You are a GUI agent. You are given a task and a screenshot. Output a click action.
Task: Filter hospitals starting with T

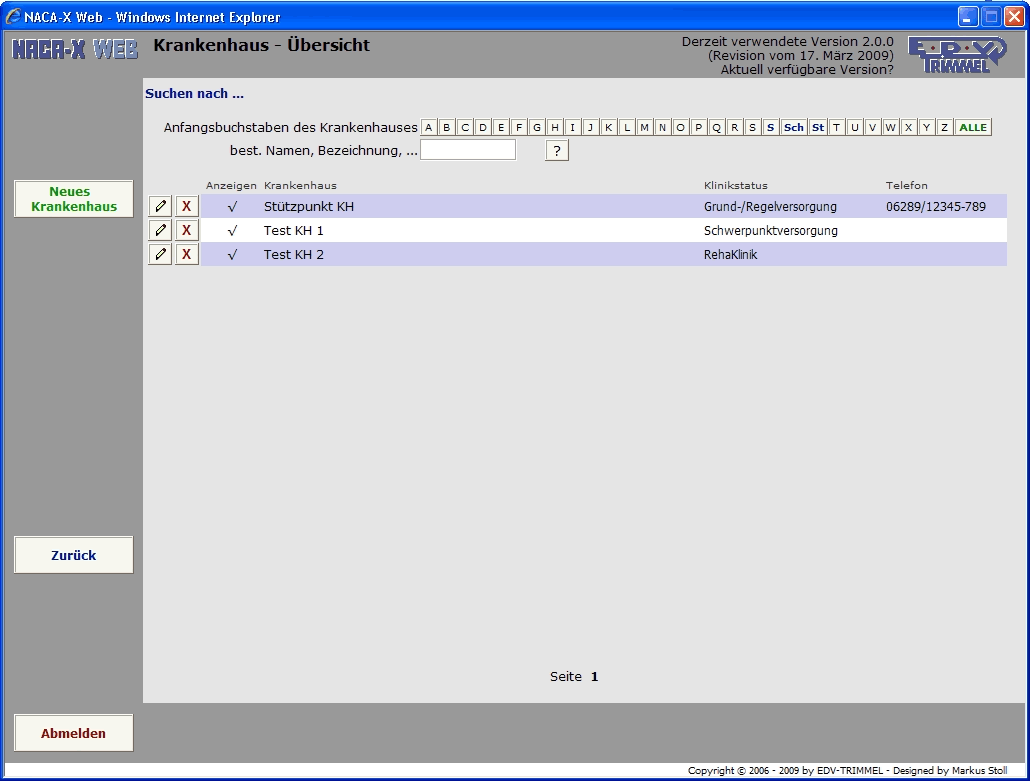coord(837,127)
